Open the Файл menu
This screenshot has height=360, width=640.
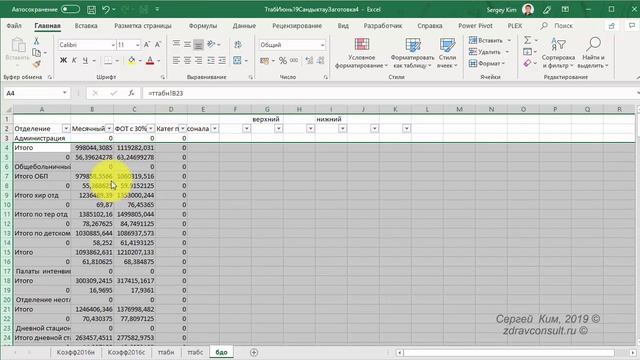(14, 26)
